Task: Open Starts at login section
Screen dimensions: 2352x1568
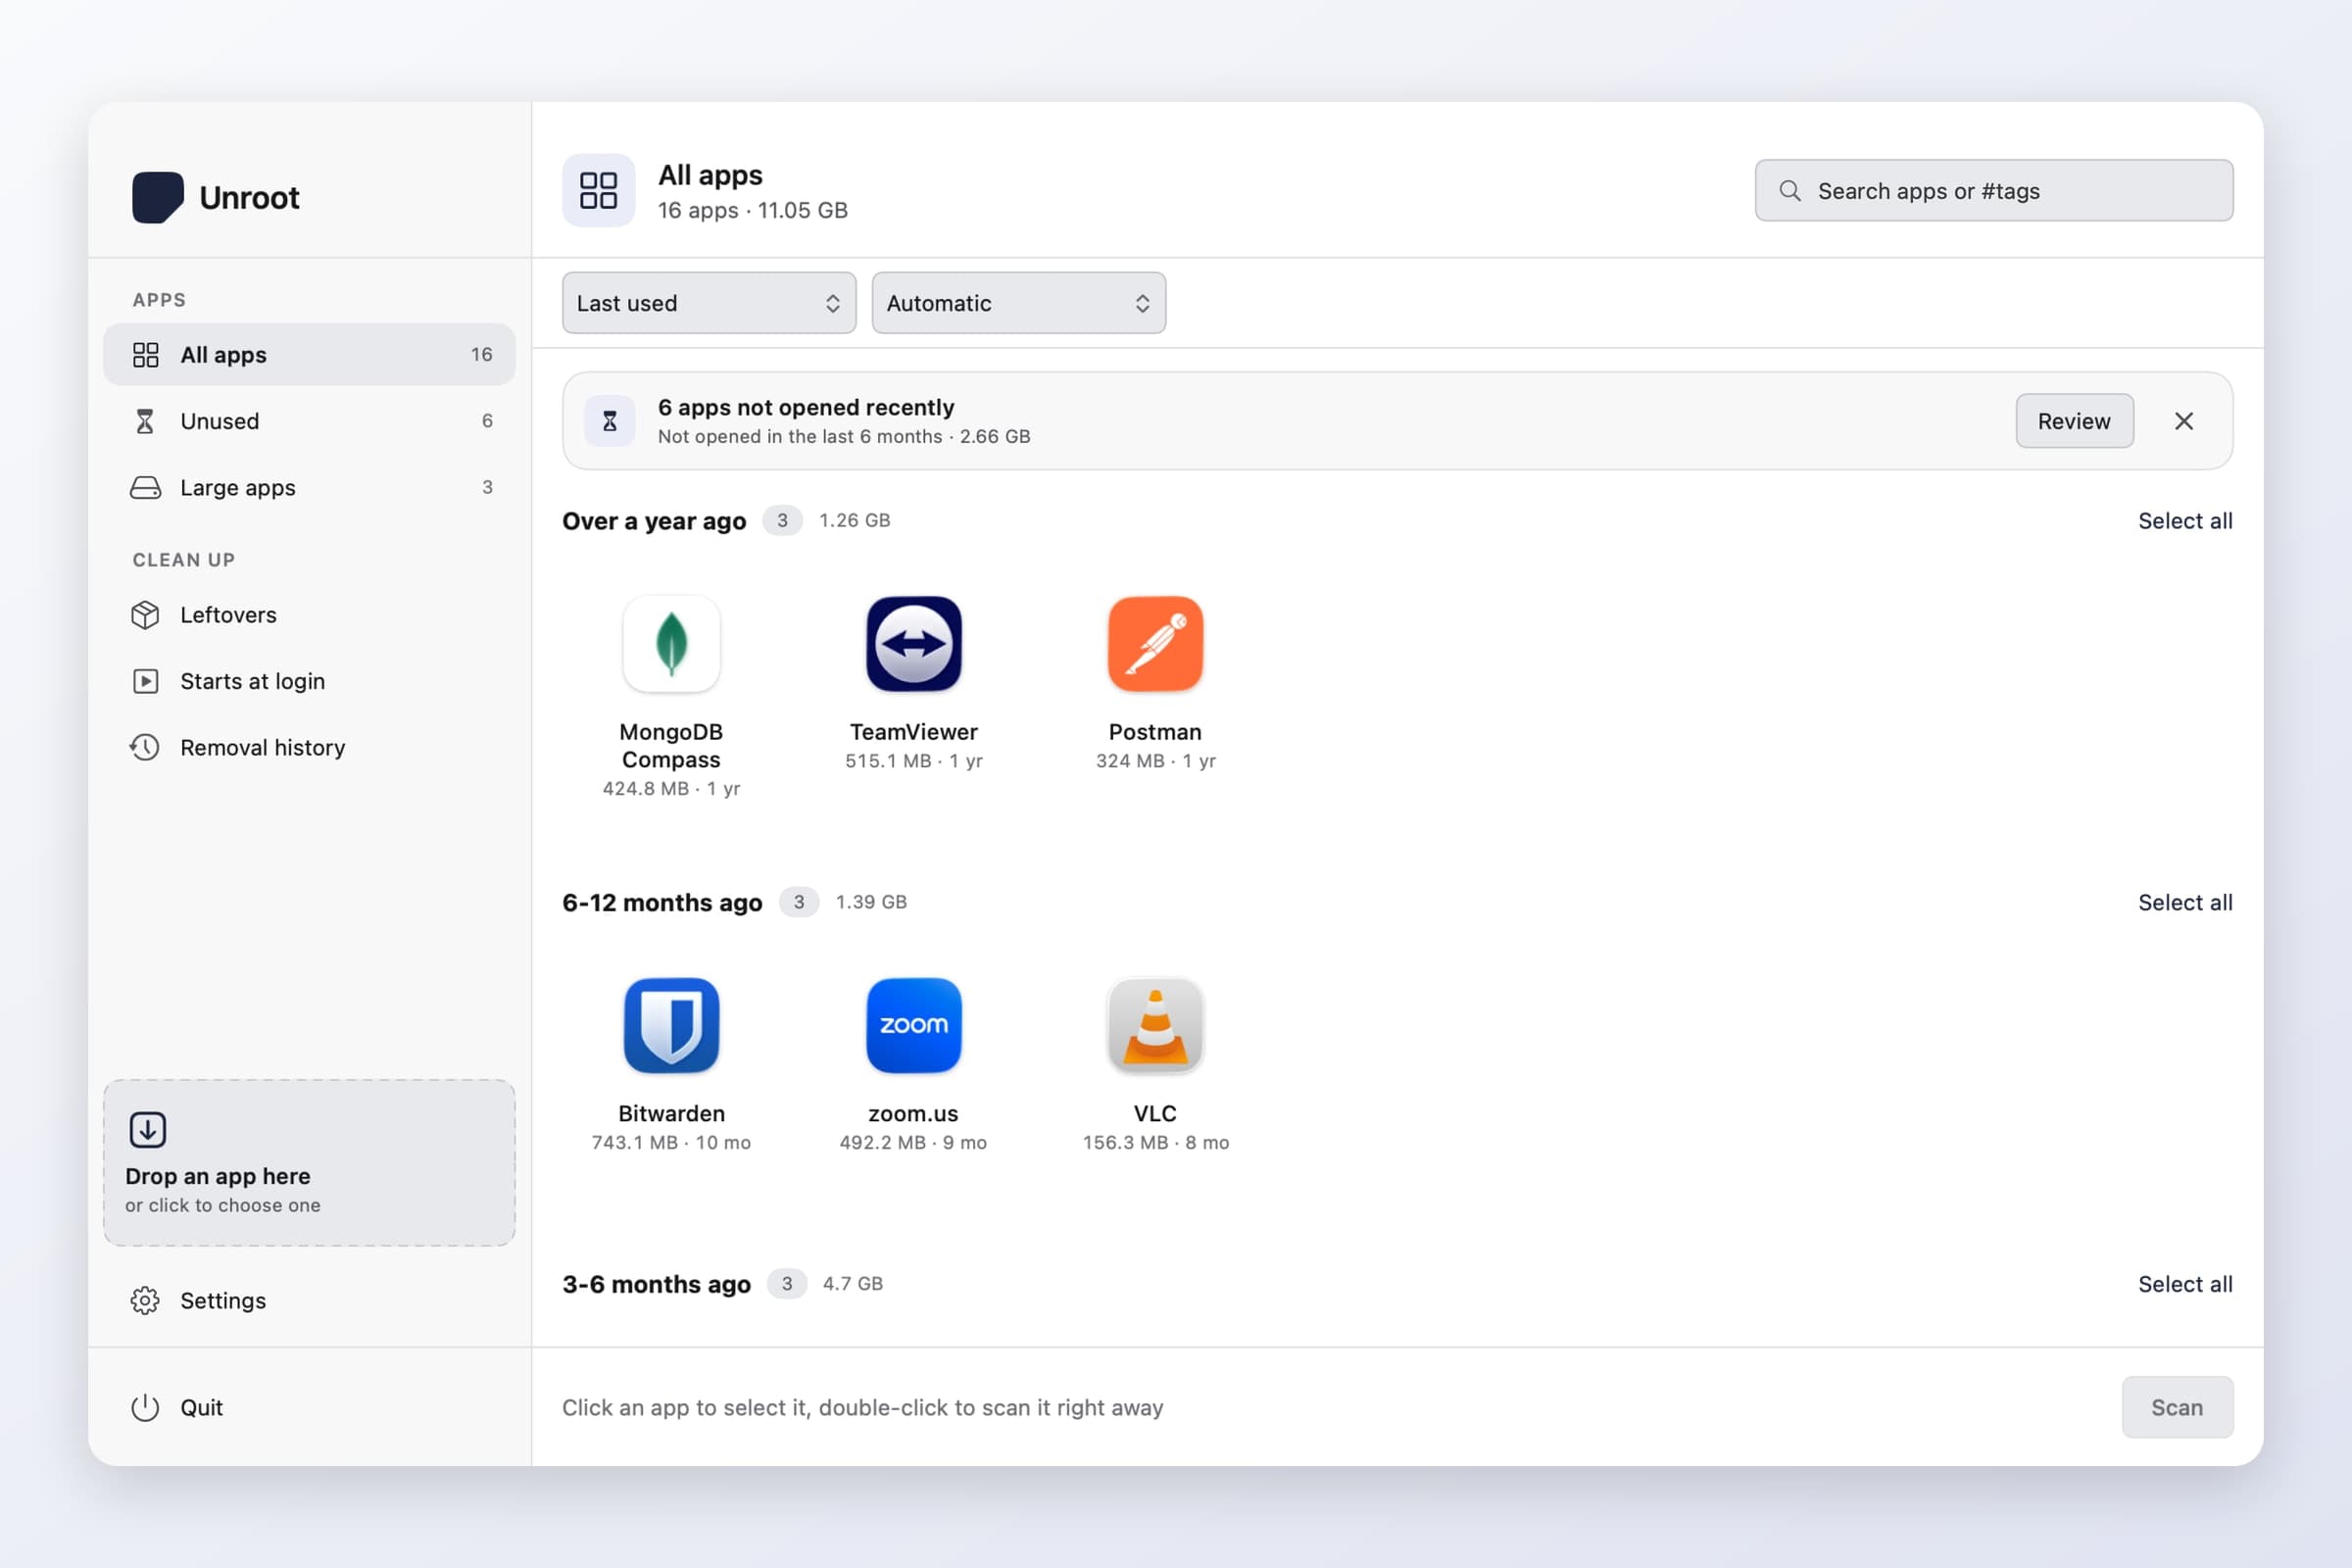Action: pyautogui.click(x=309, y=681)
